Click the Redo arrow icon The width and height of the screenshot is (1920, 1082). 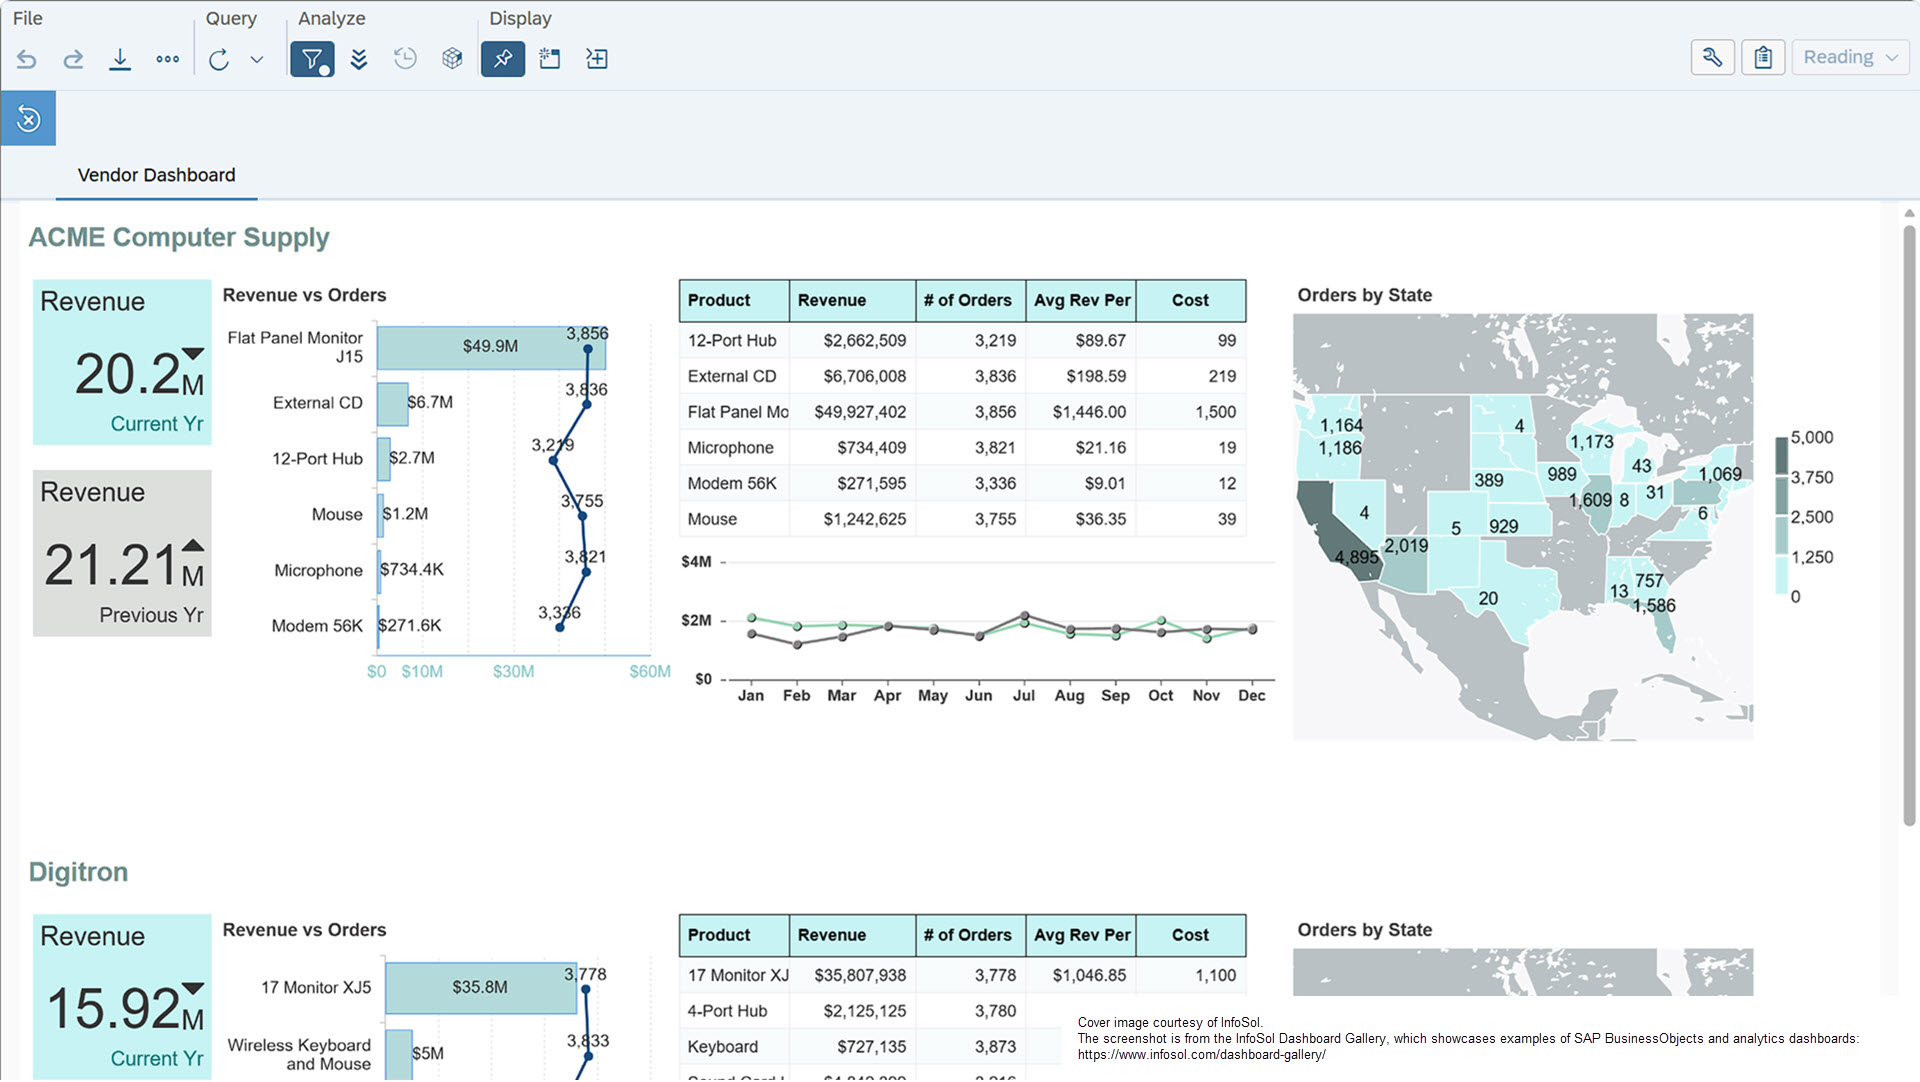pyautogui.click(x=73, y=59)
